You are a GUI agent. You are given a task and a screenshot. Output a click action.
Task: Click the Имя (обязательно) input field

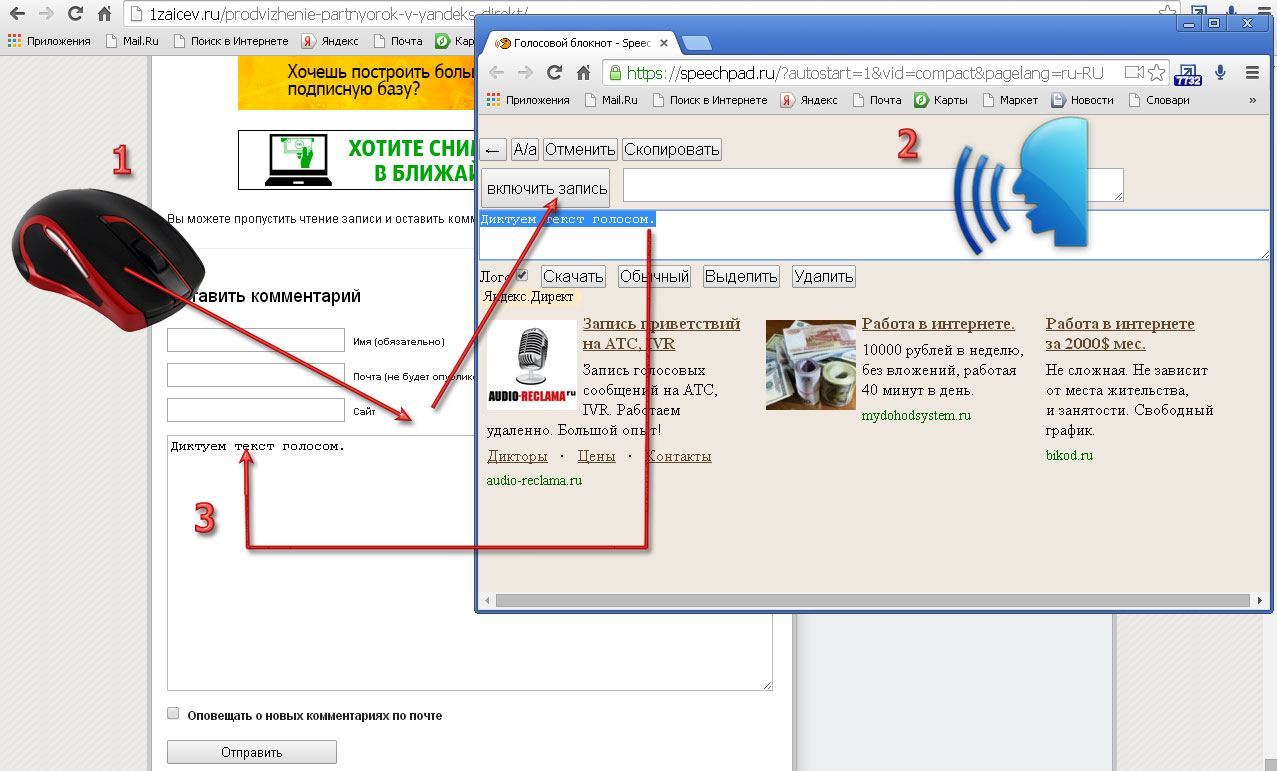click(x=256, y=341)
